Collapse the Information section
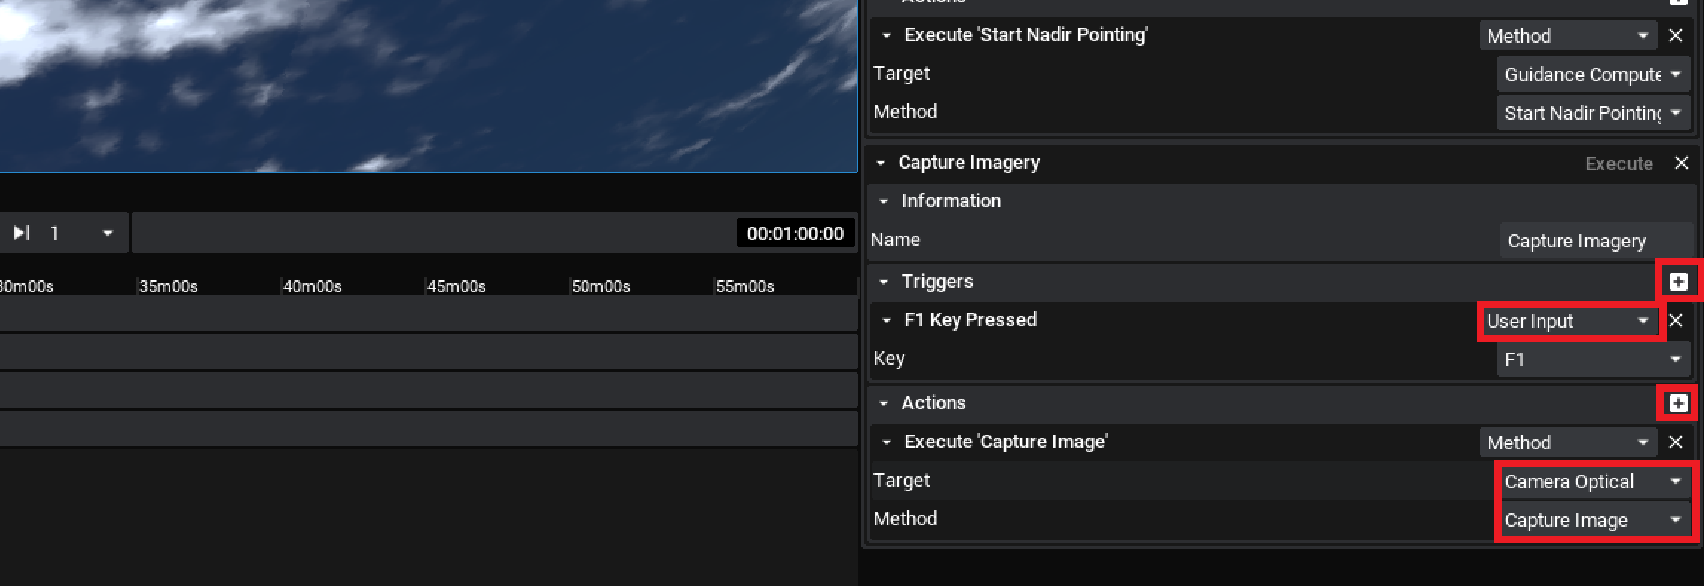Screen dimensions: 1704x586 (884, 201)
